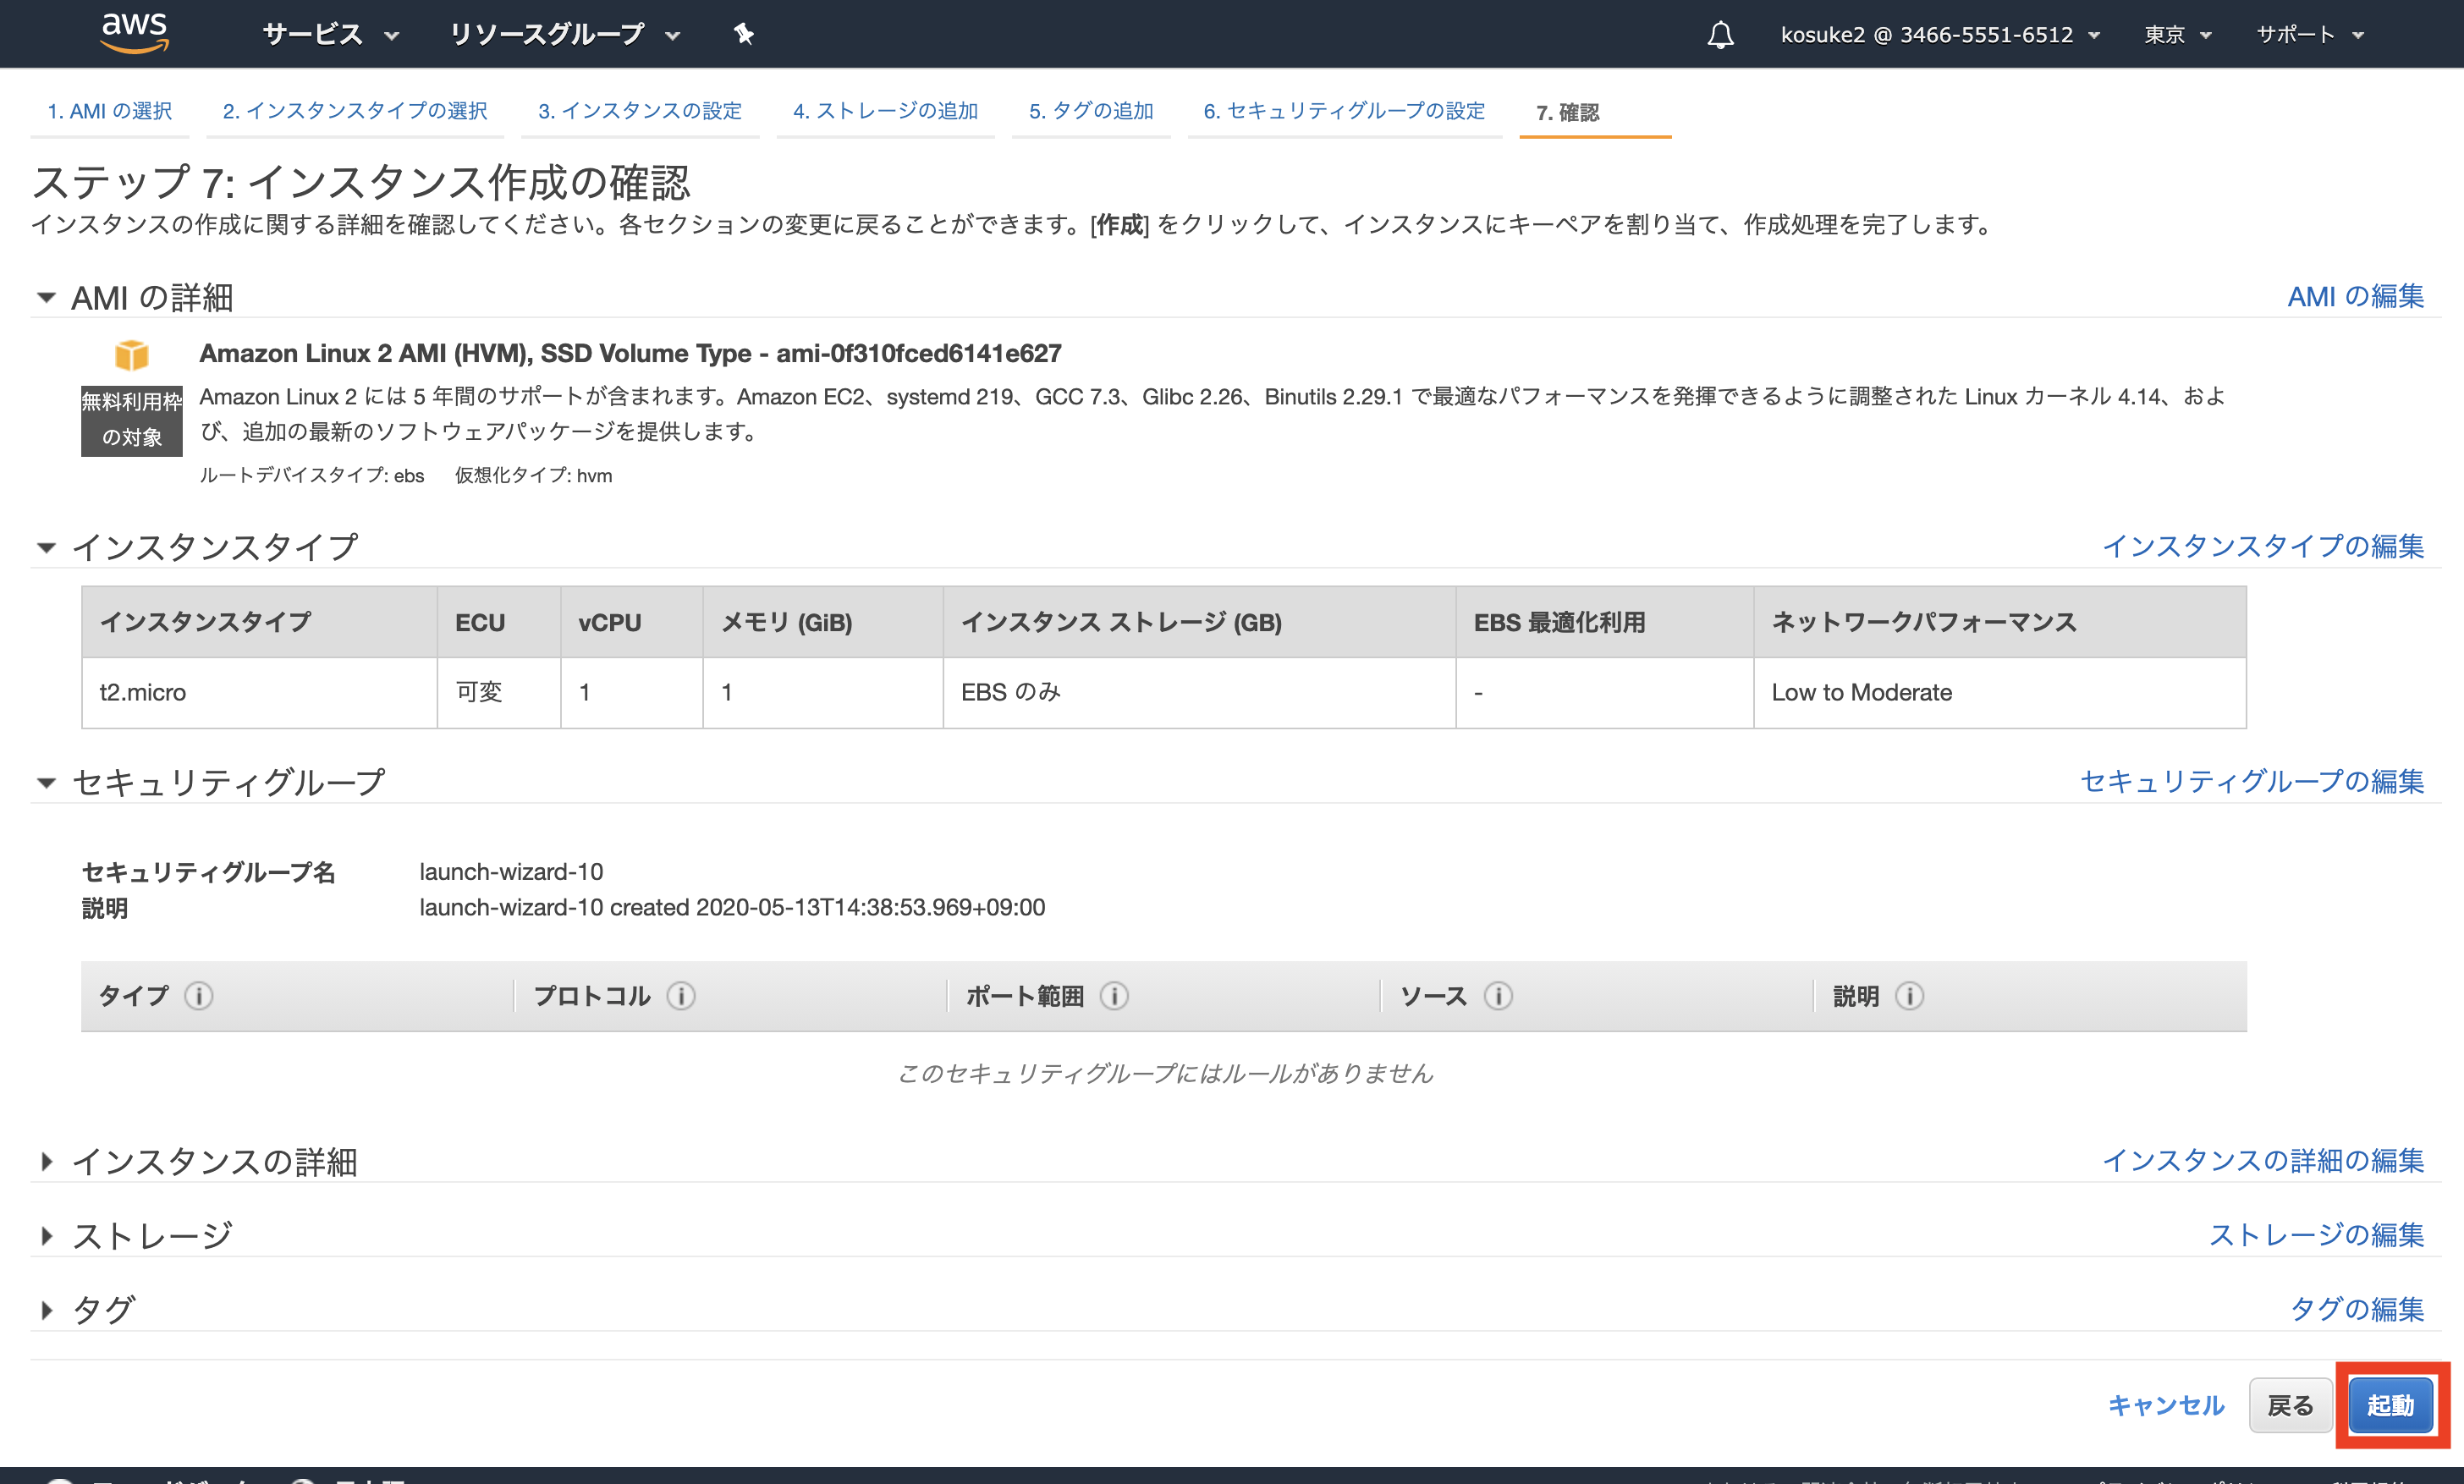The height and width of the screenshot is (1484, 2464).
Task: Click the セキュリティグループの編集 link
Action: (2252, 781)
